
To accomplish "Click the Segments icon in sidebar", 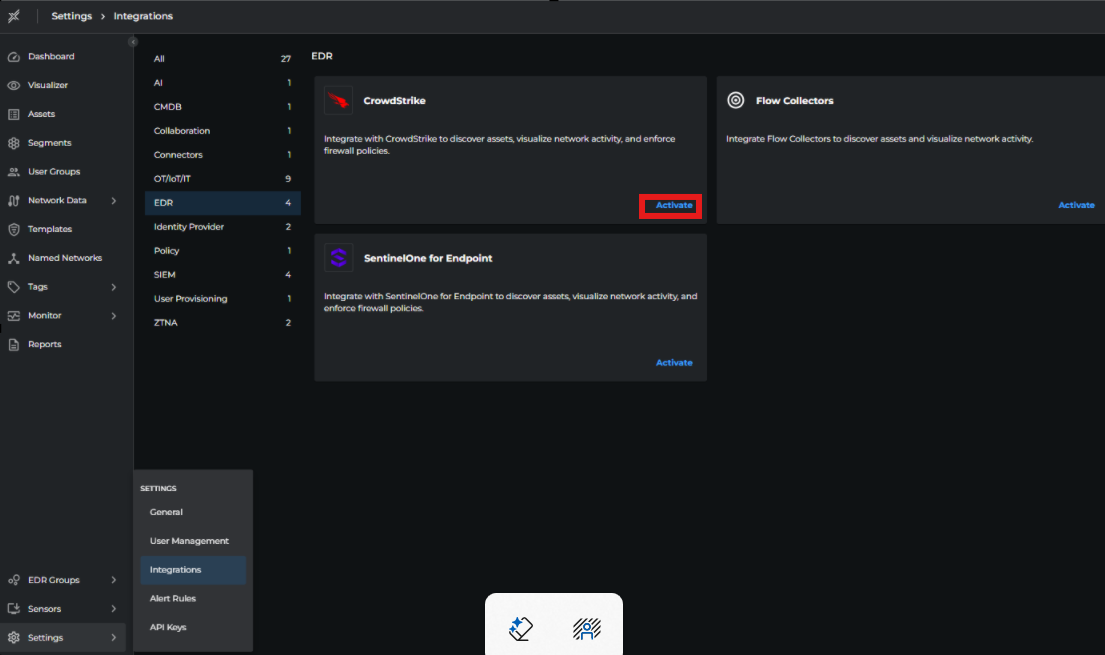I will coord(13,143).
